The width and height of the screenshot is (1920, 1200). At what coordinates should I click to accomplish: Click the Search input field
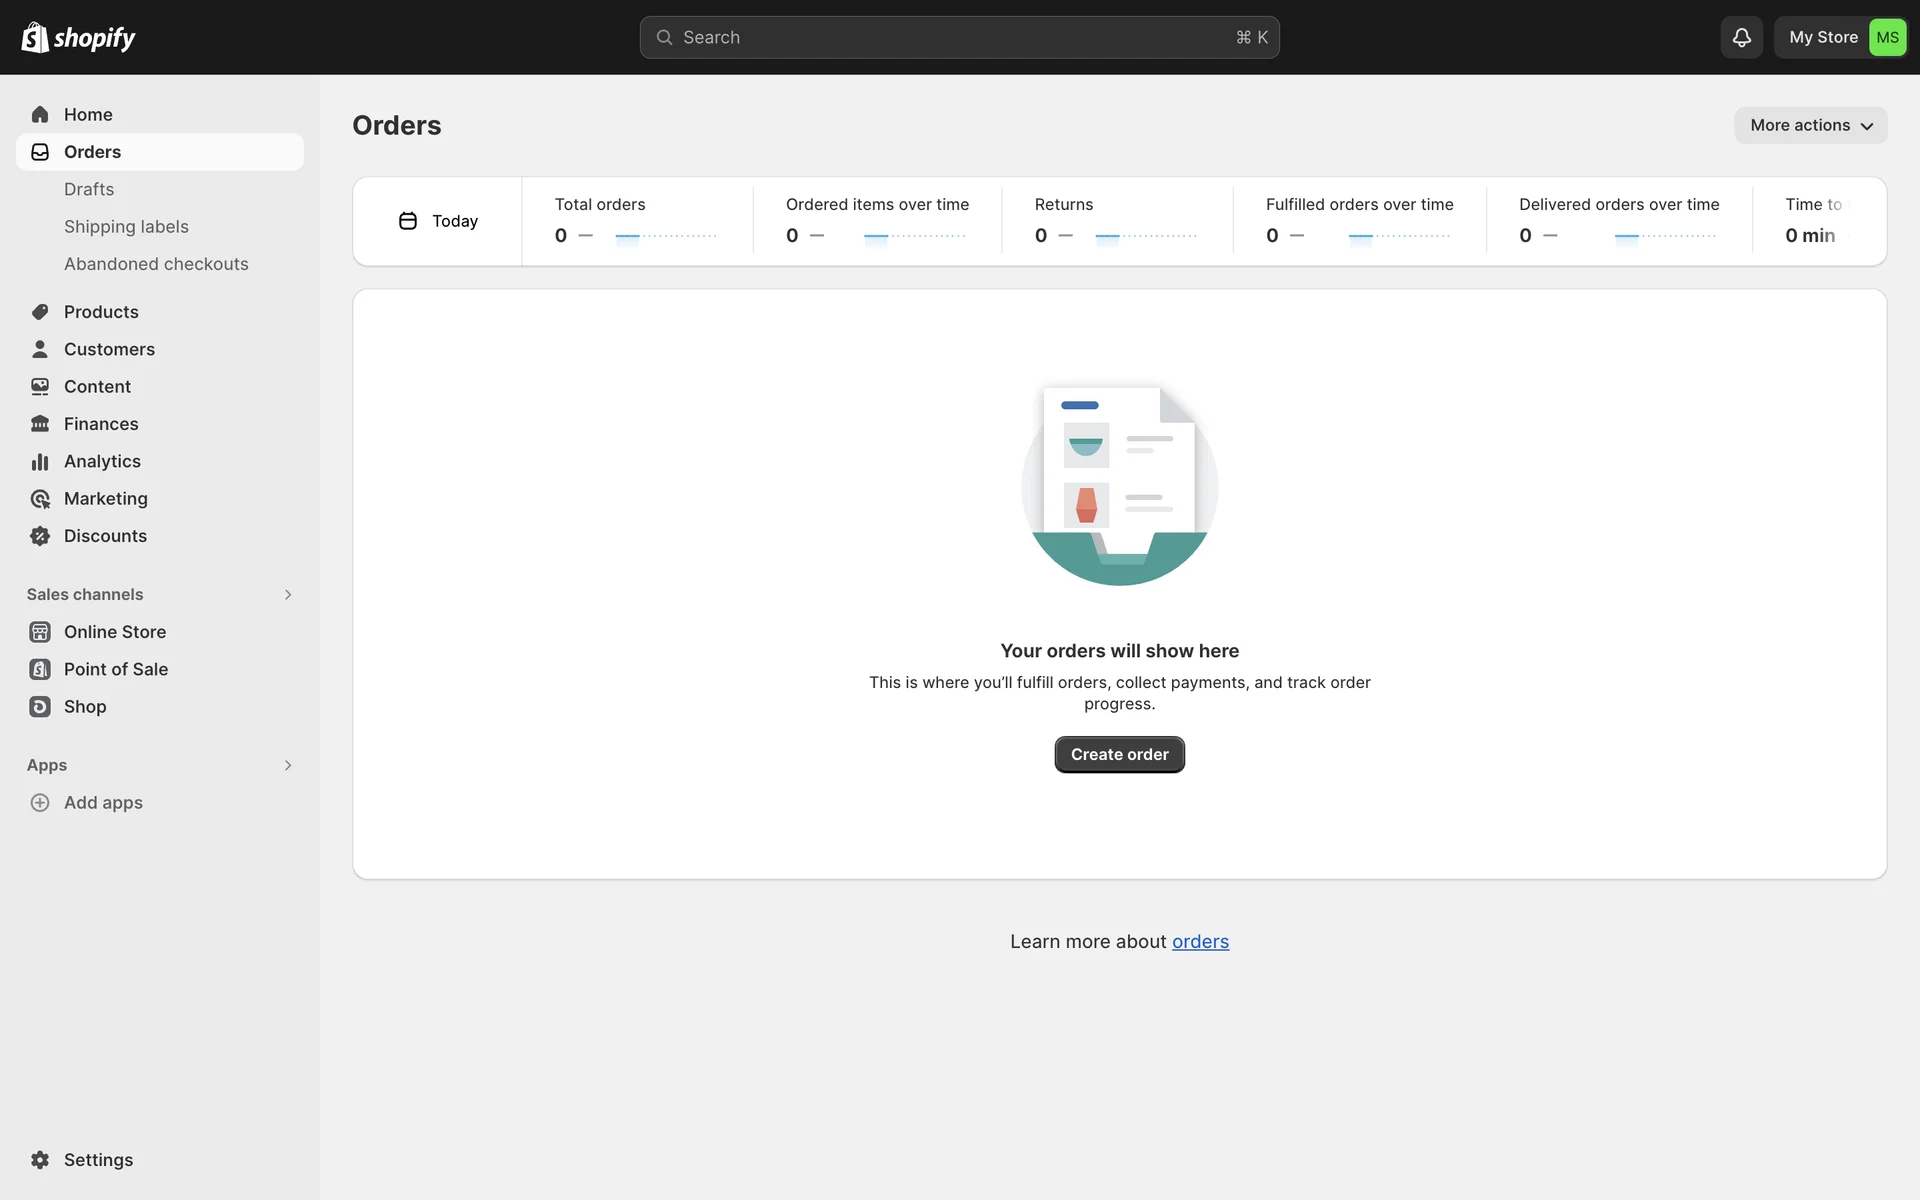point(958,37)
